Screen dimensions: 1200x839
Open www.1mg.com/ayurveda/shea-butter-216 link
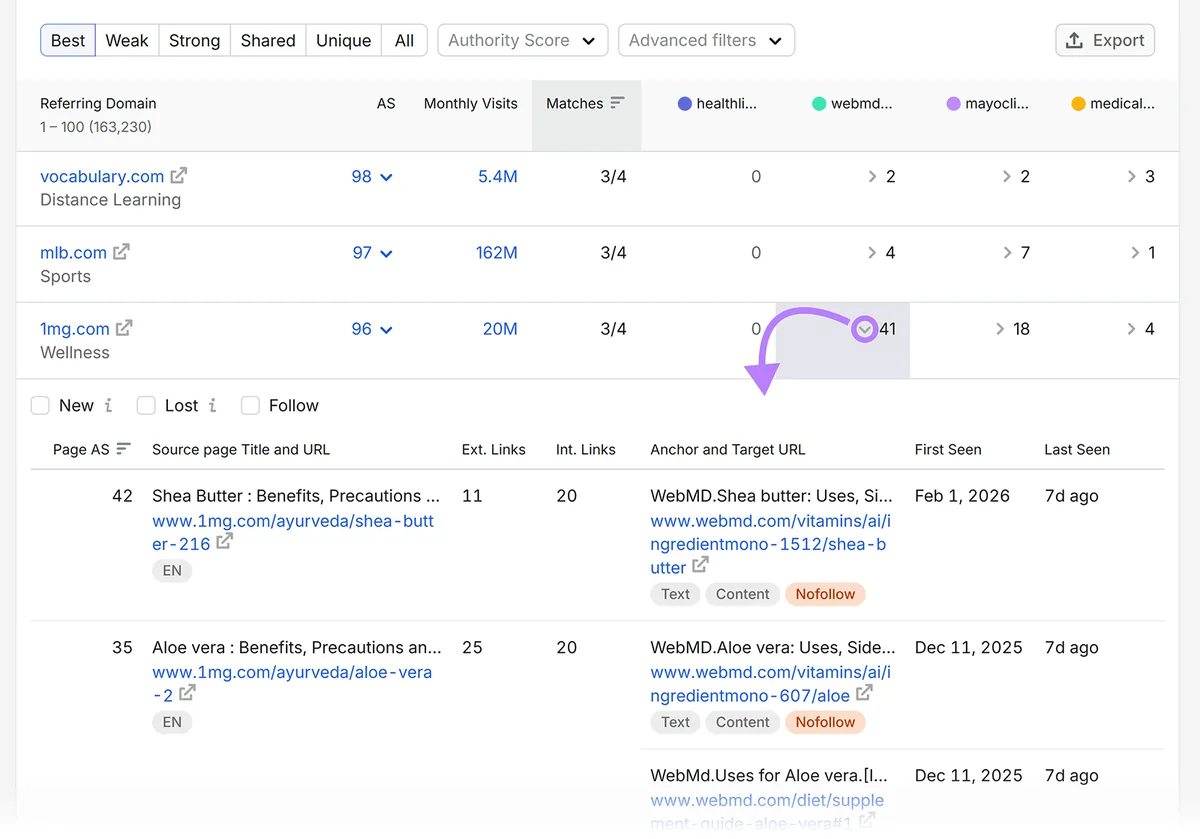(293, 532)
